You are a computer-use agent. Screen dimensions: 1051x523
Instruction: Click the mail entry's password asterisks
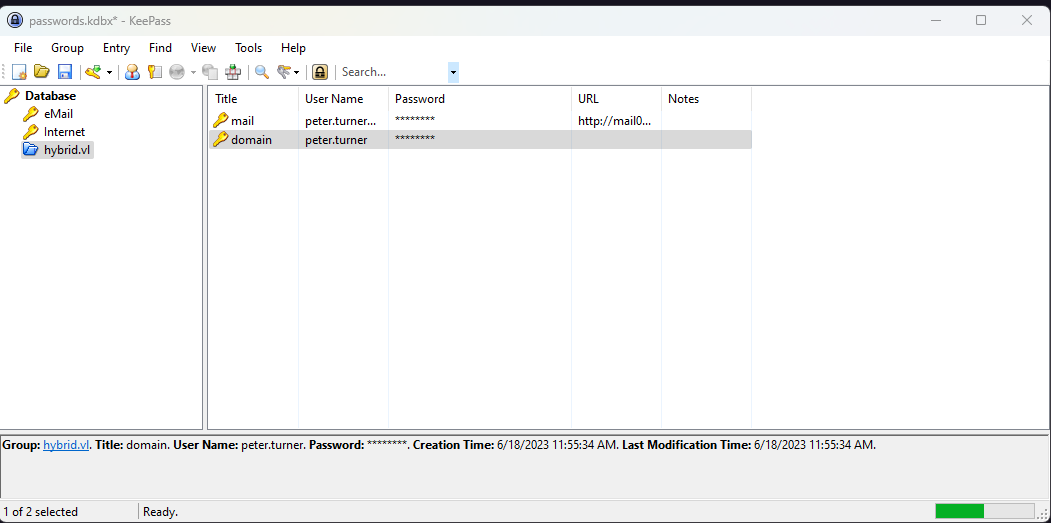point(415,120)
